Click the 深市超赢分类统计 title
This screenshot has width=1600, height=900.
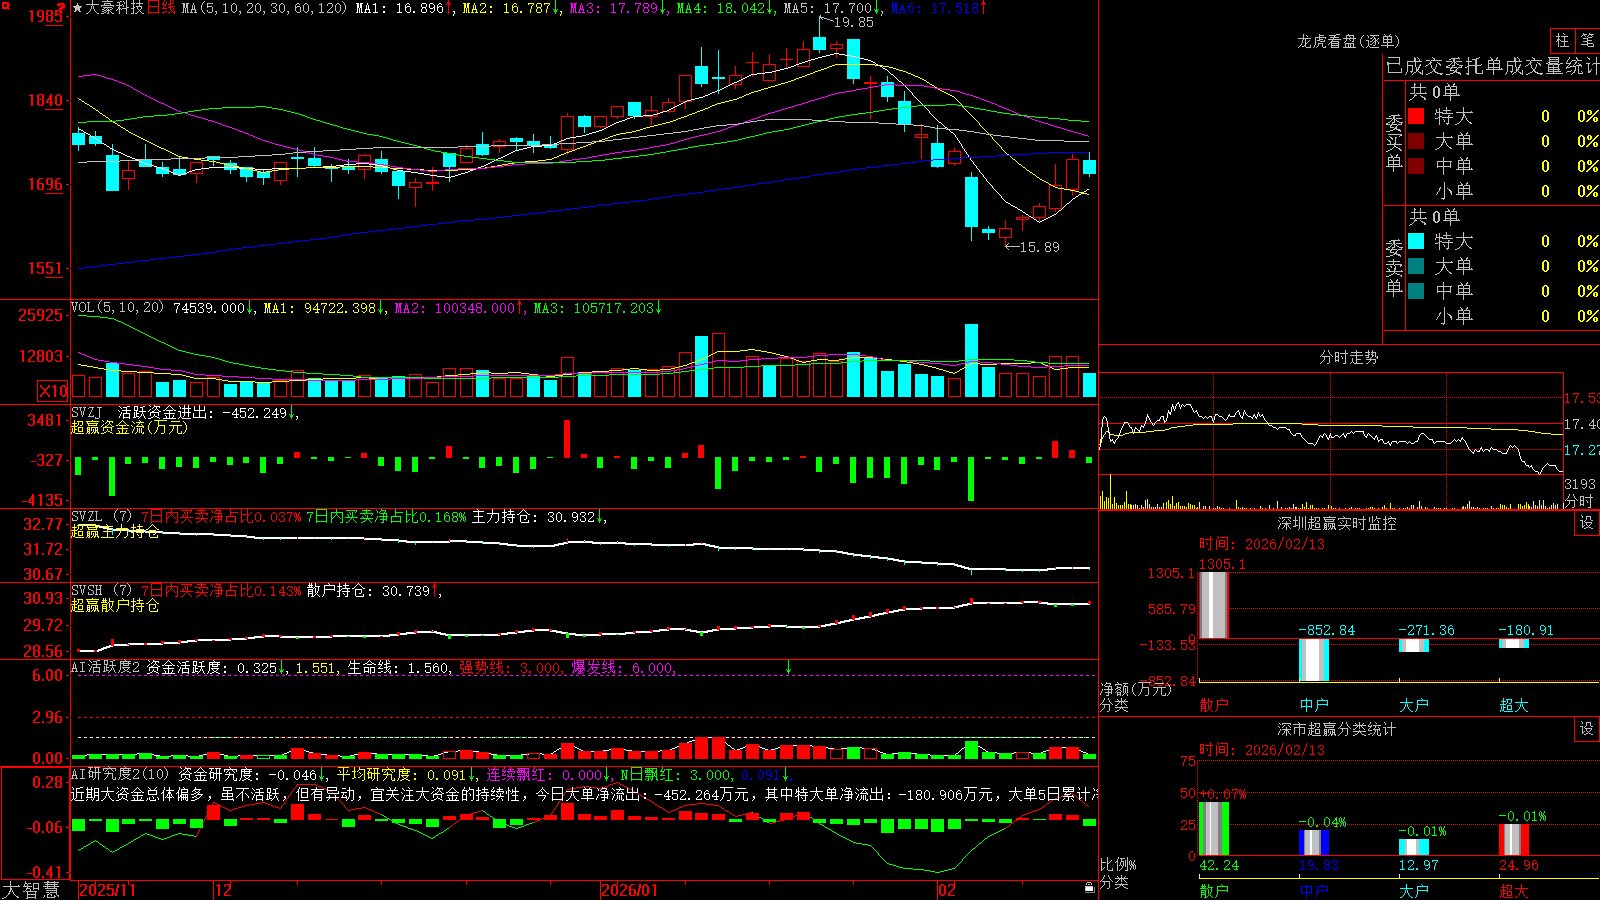(x=1337, y=729)
